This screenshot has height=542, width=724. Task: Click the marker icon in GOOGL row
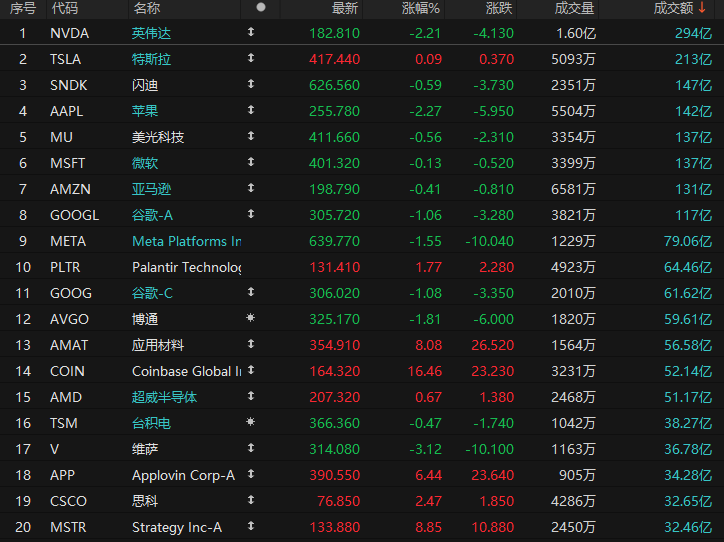pyautogui.click(x=251, y=214)
